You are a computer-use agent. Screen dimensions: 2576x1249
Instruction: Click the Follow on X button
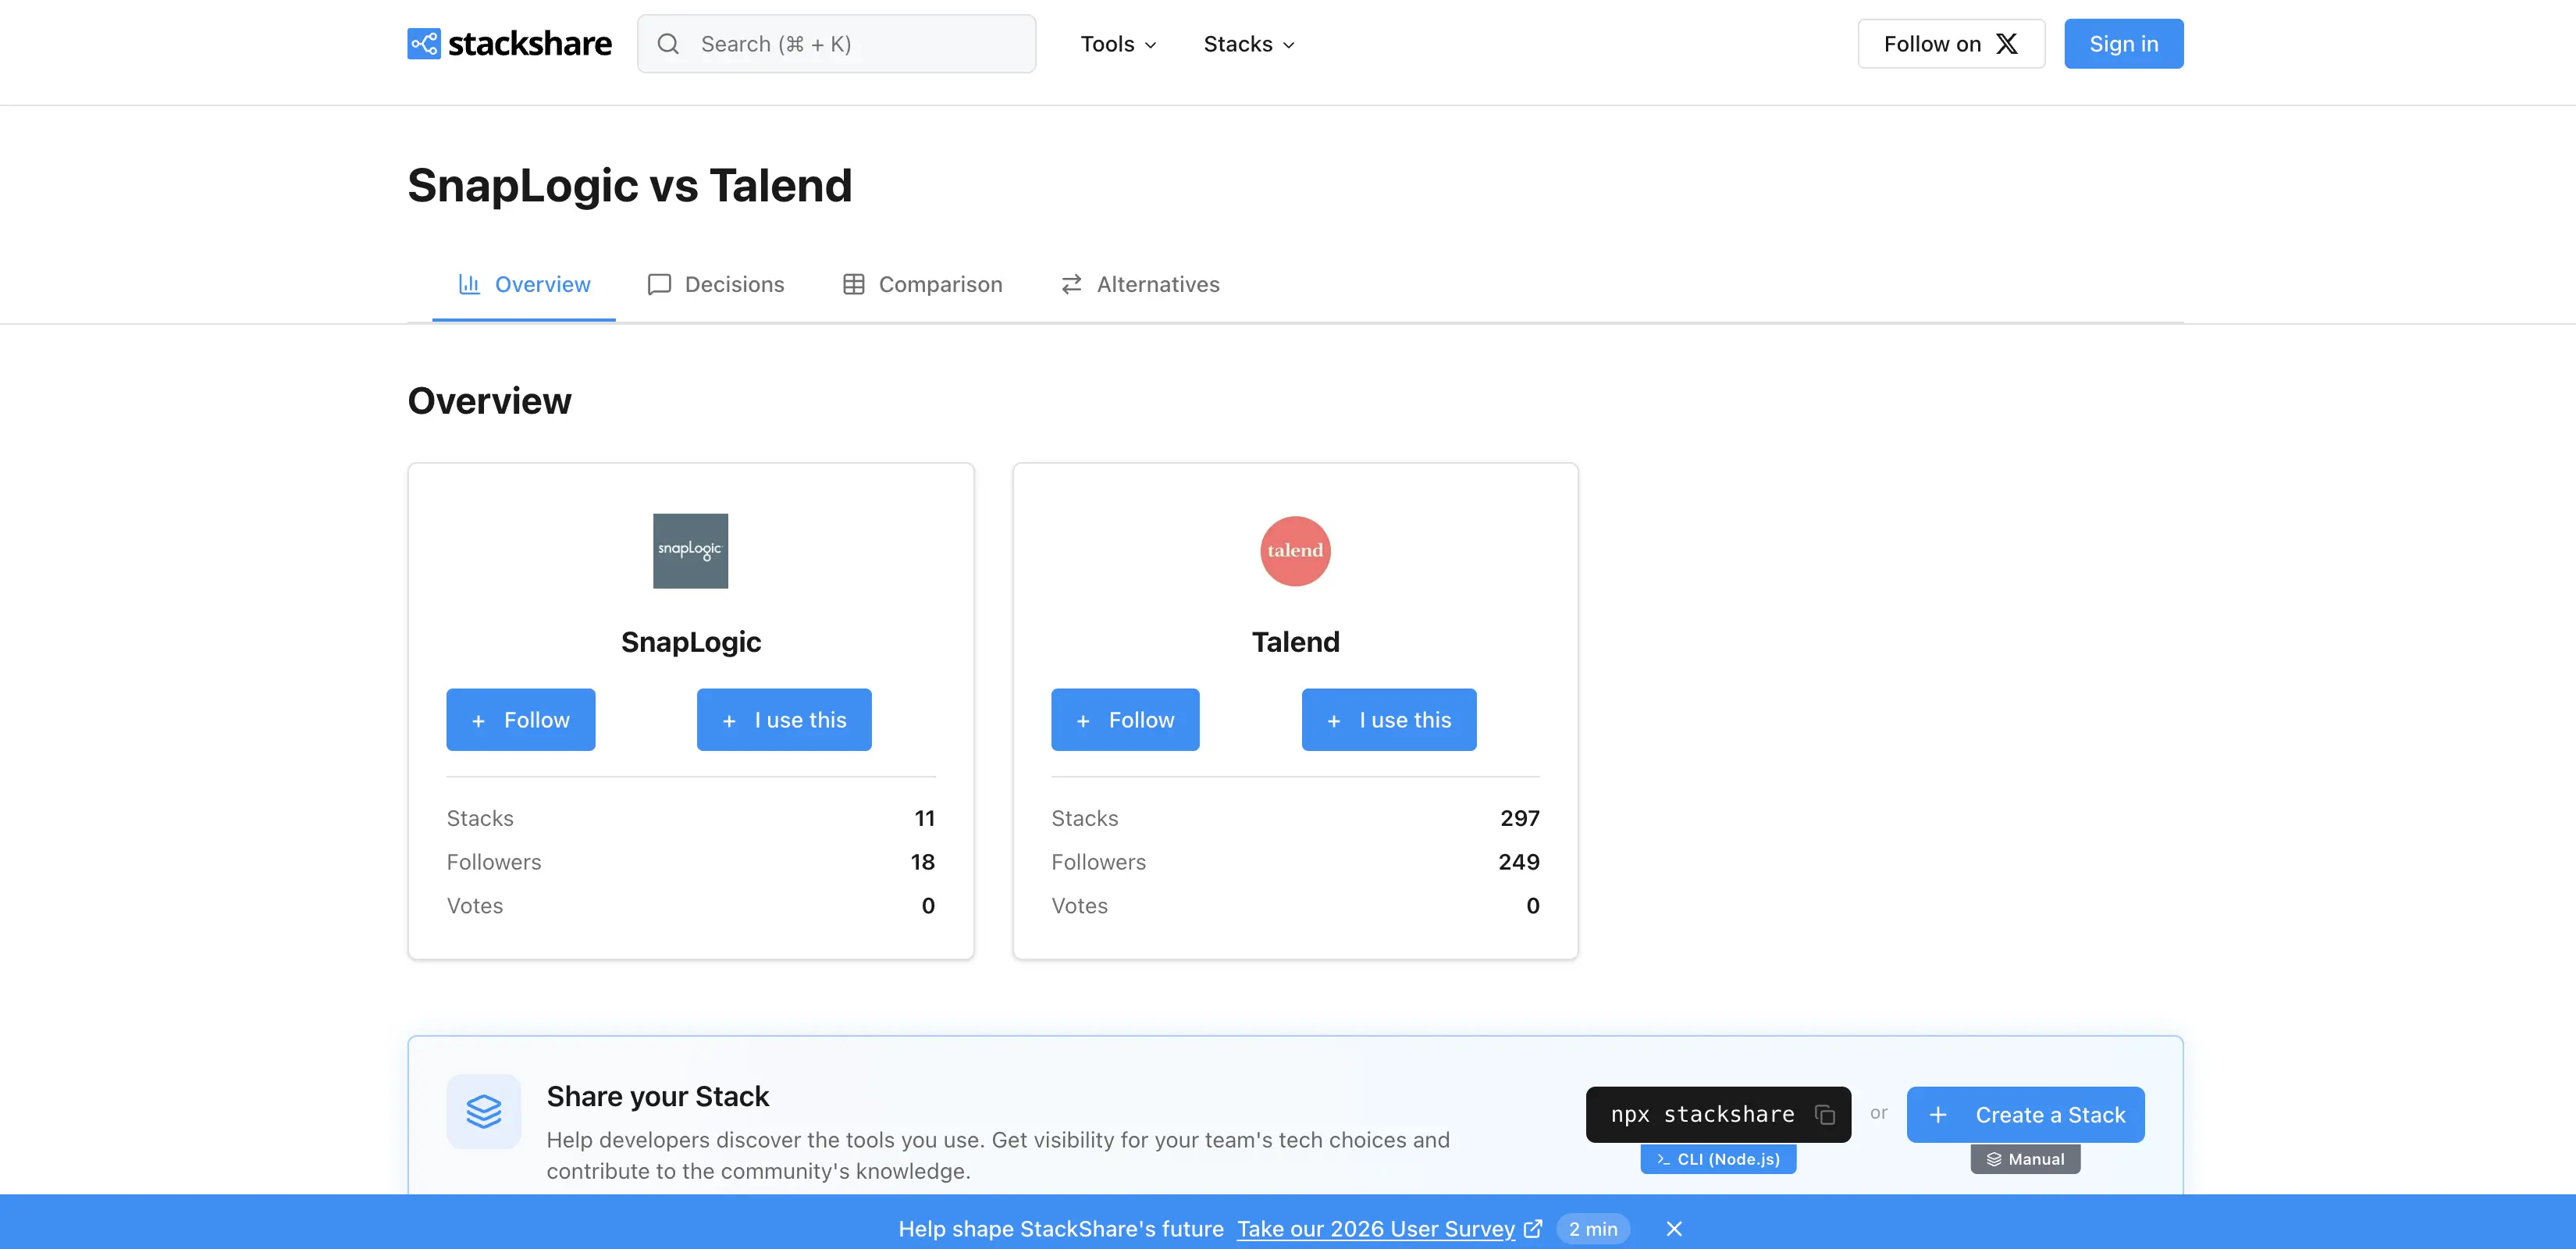[x=1951, y=44]
